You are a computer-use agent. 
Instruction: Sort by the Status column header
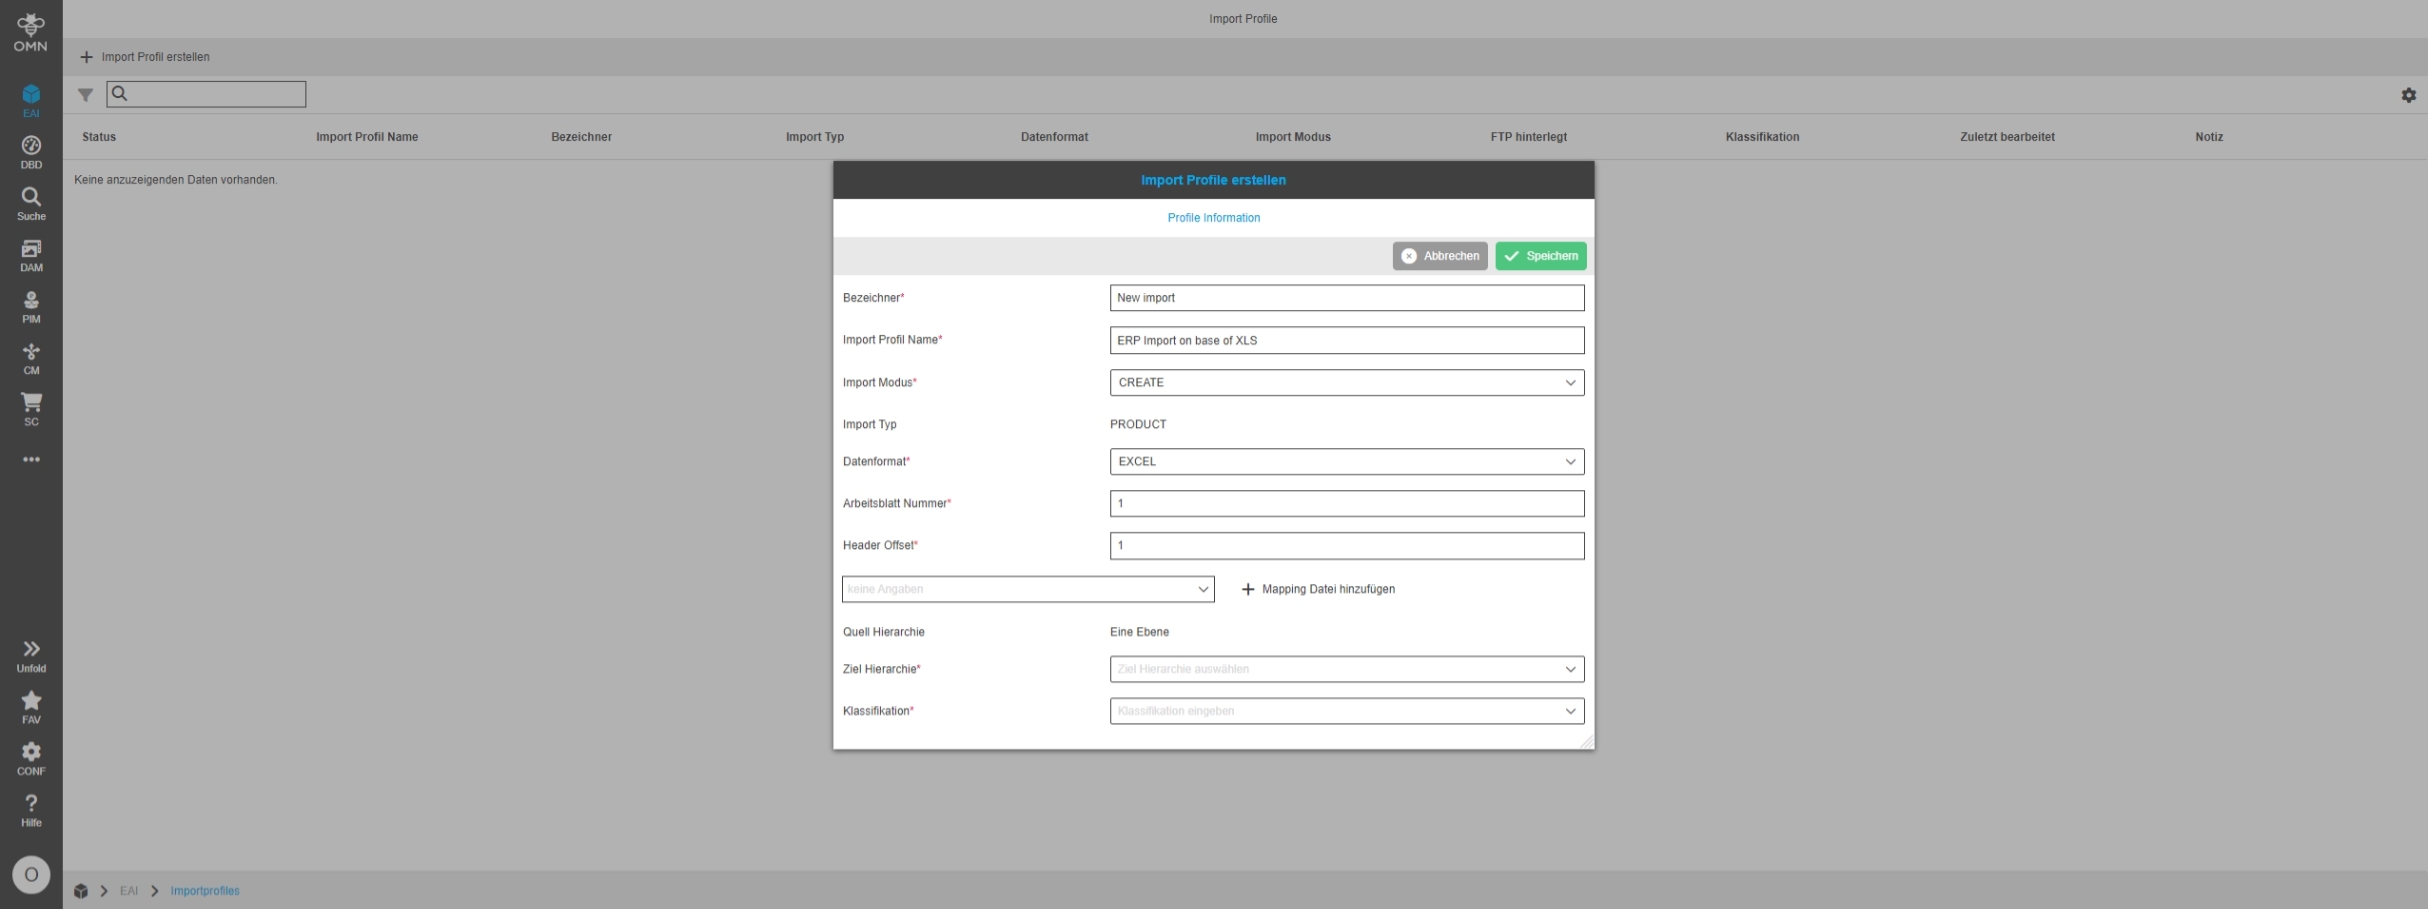(99, 137)
